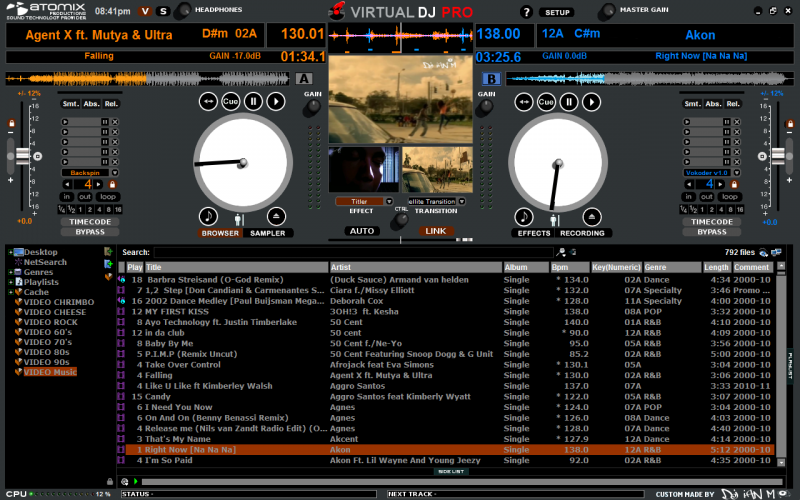Click the person icon under deck A turntable
The height and width of the screenshot is (500, 800).
pyautogui.click(x=239, y=220)
